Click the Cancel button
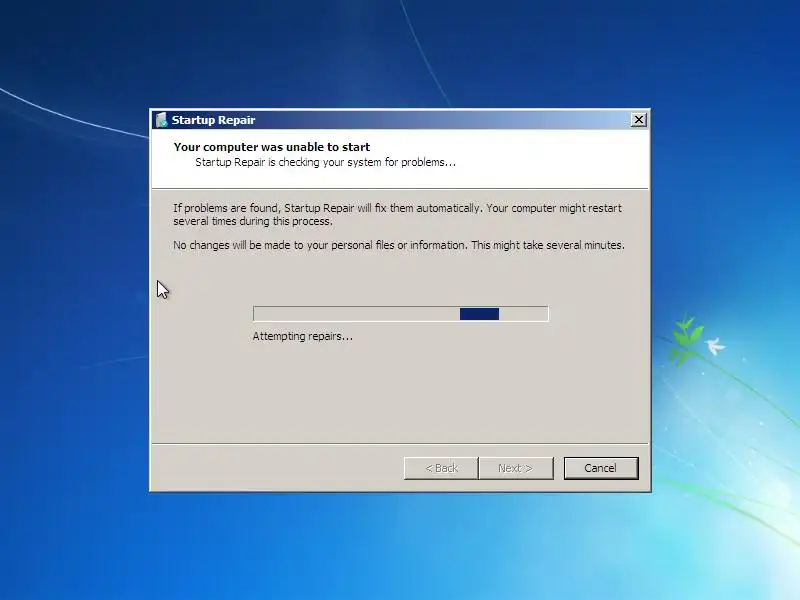This screenshot has width=800, height=600. tap(601, 468)
